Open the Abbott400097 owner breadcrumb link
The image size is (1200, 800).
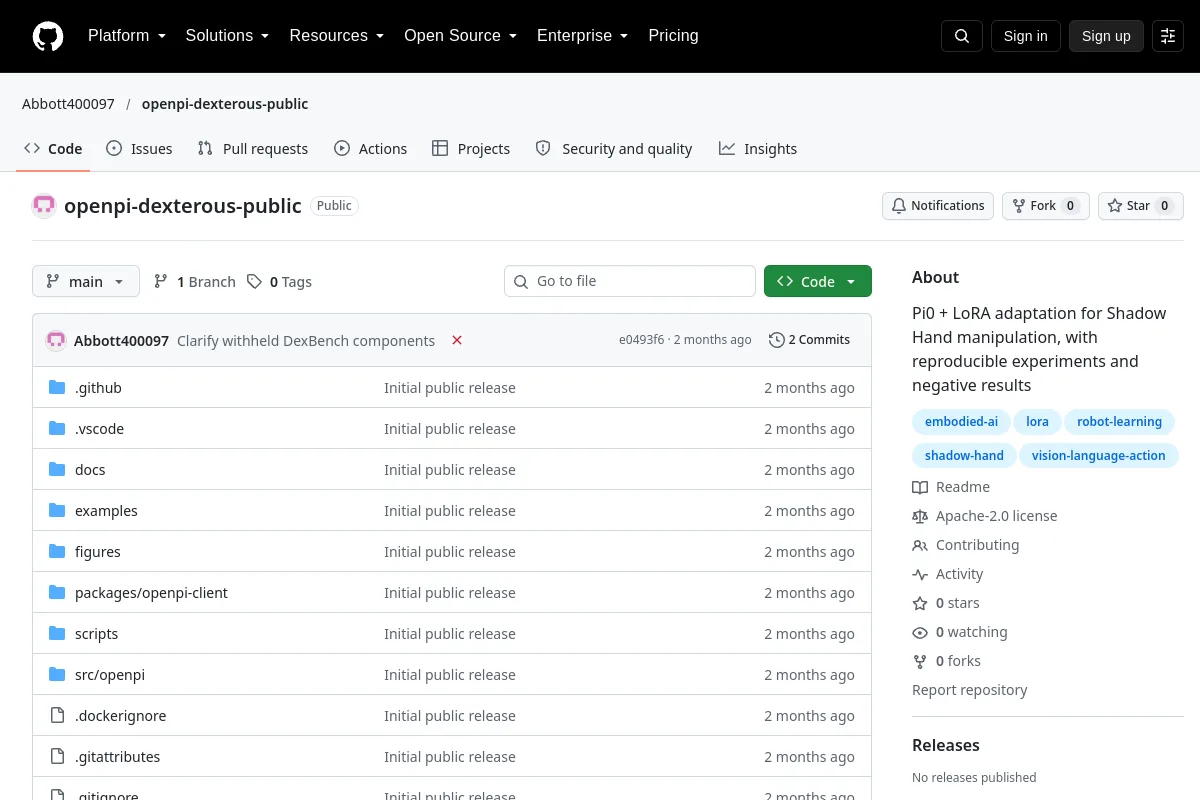pos(68,104)
